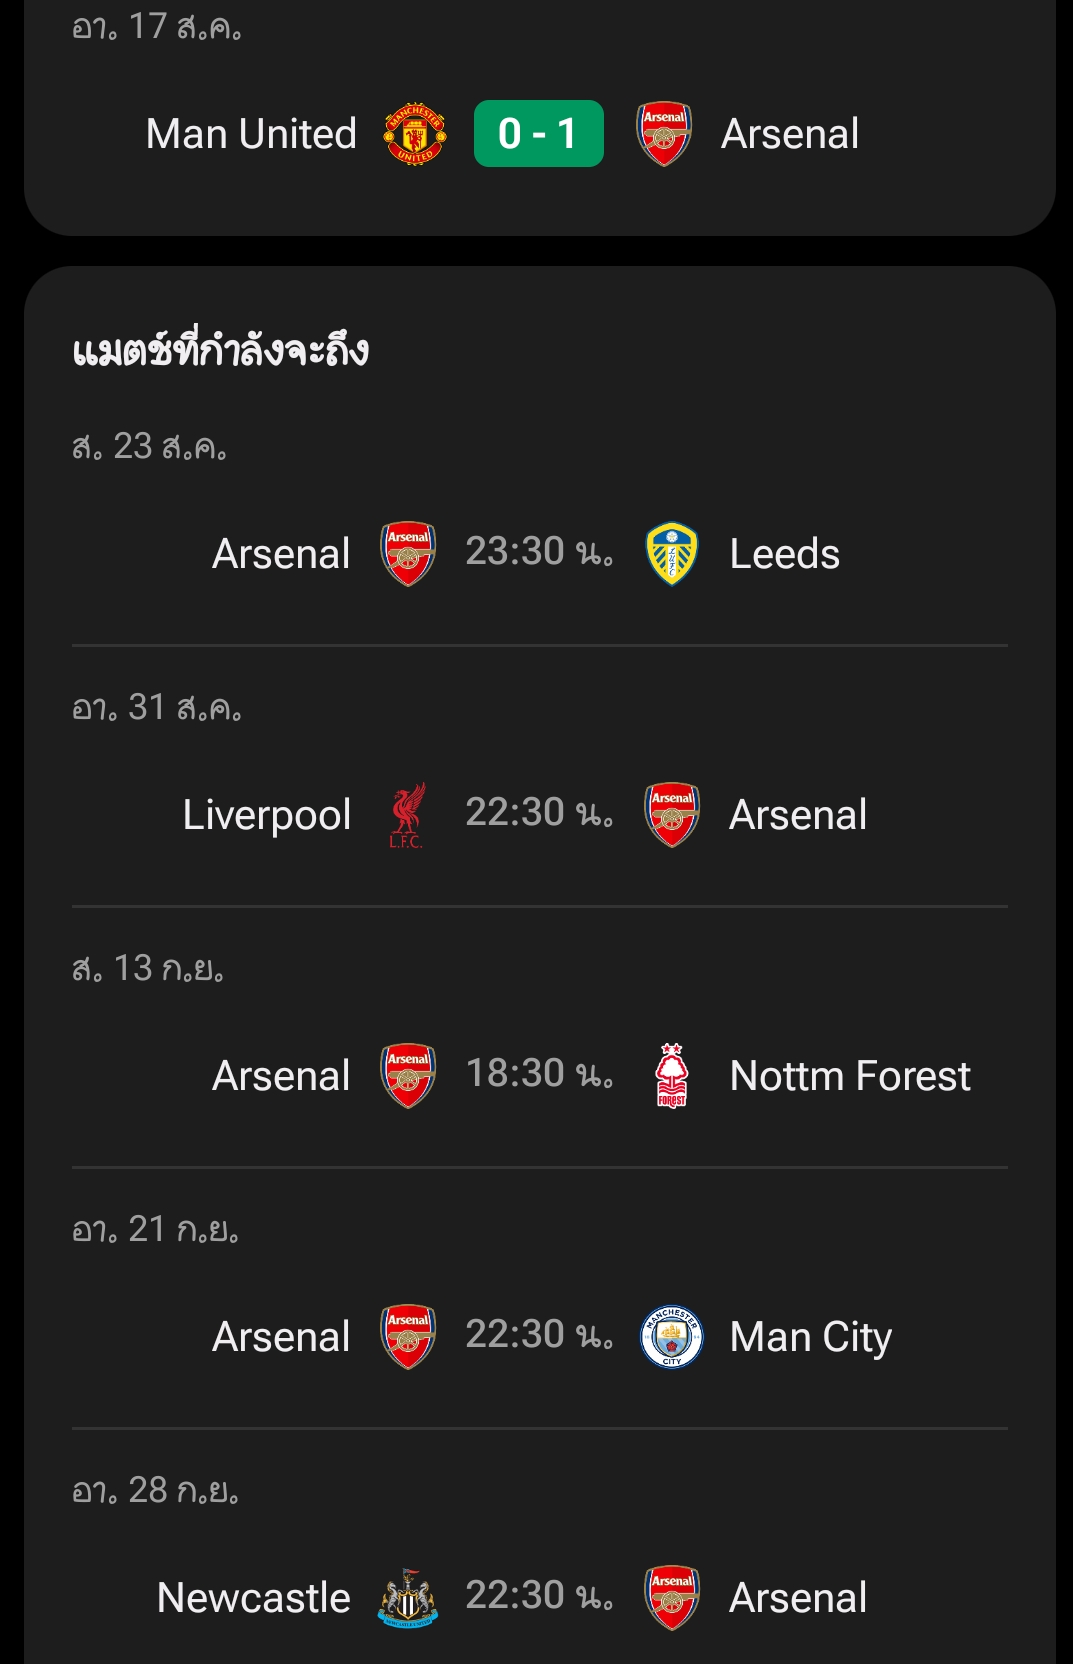Open the 18:30 Nottm Forest fixture
The height and width of the screenshot is (1664, 1073).
click(x=539, y=1074)
